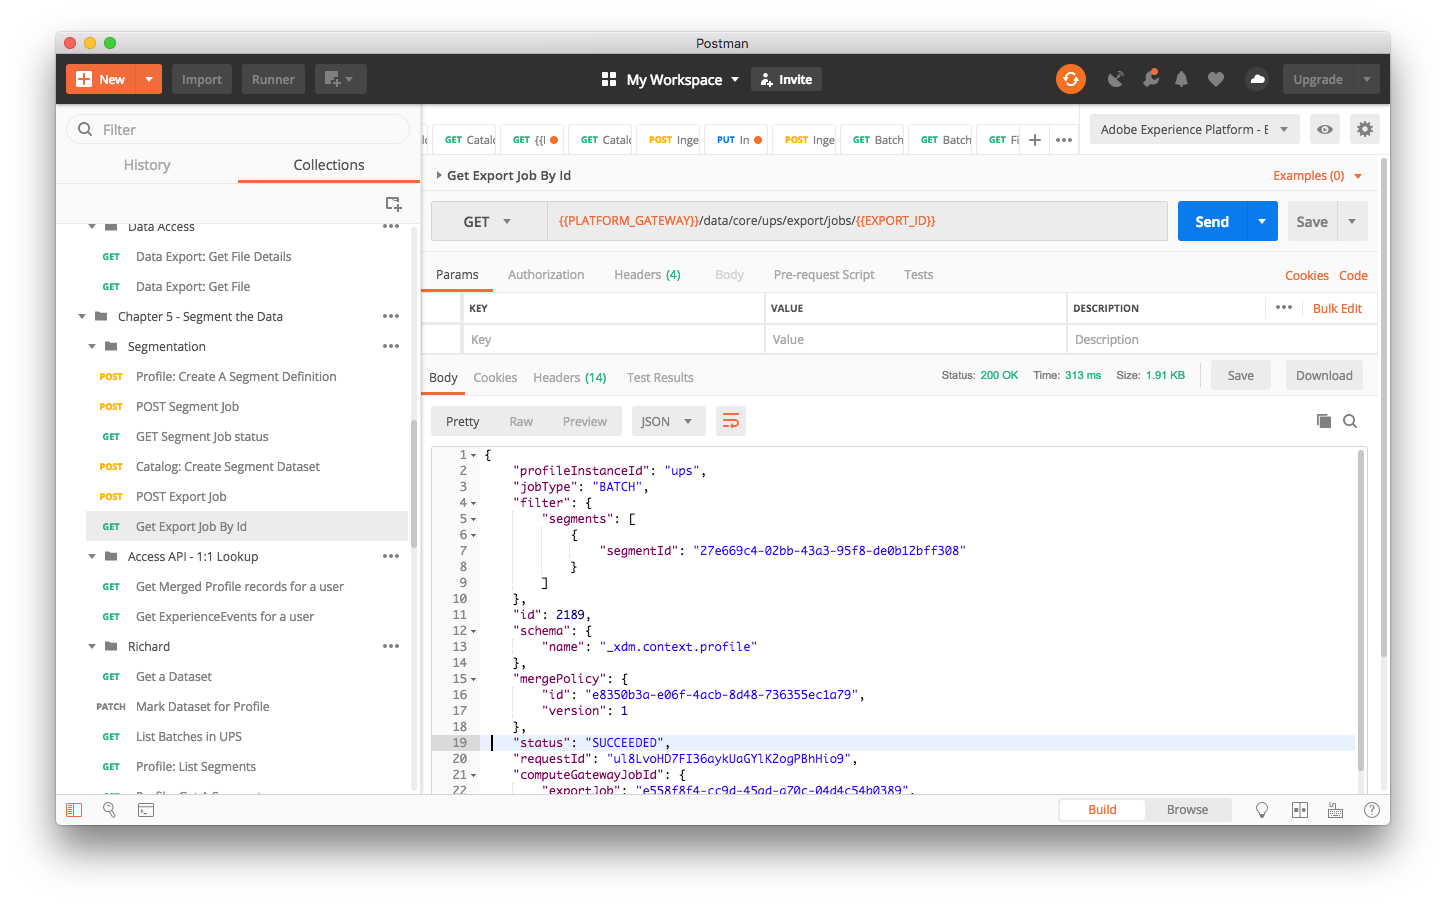Image resolution: width=1446 pixels, height=905 pixels.
Task: Open the Runner button
Action: pyautogui.click(x=273, y=79)
